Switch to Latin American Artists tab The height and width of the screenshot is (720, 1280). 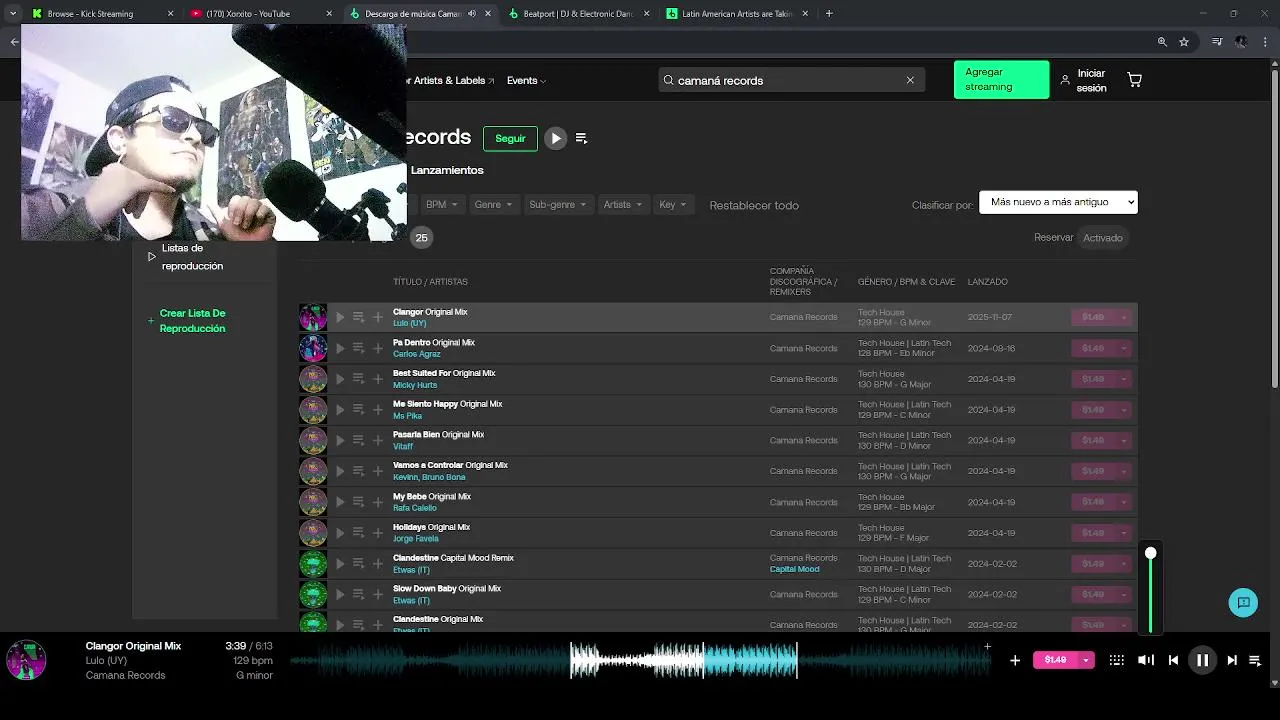tap(737, 14)
